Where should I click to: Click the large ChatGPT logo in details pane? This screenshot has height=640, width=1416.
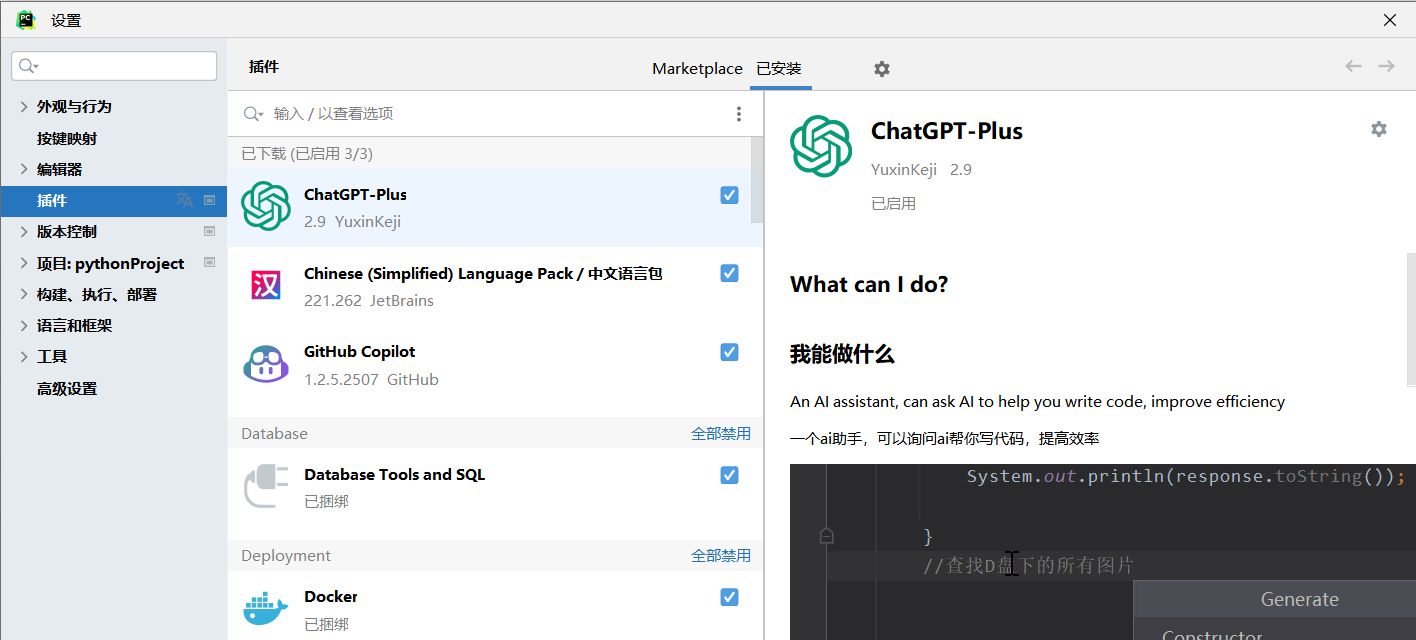(x=821, y=146)
